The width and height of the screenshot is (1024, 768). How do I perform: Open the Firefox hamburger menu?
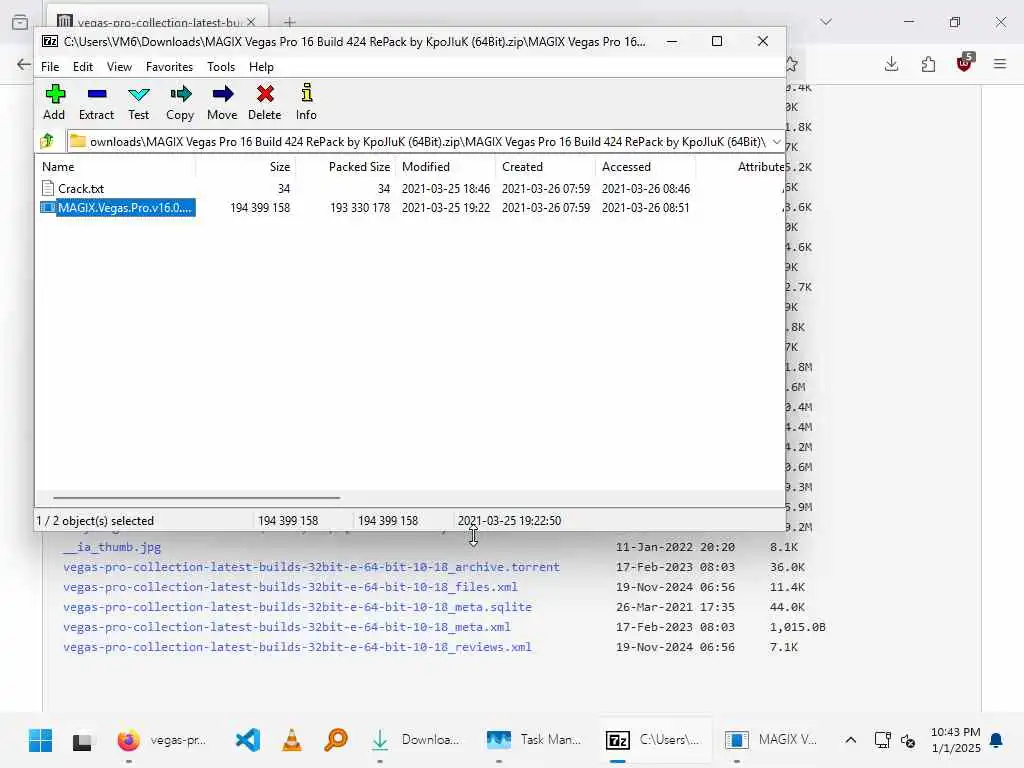(1000, 64)
